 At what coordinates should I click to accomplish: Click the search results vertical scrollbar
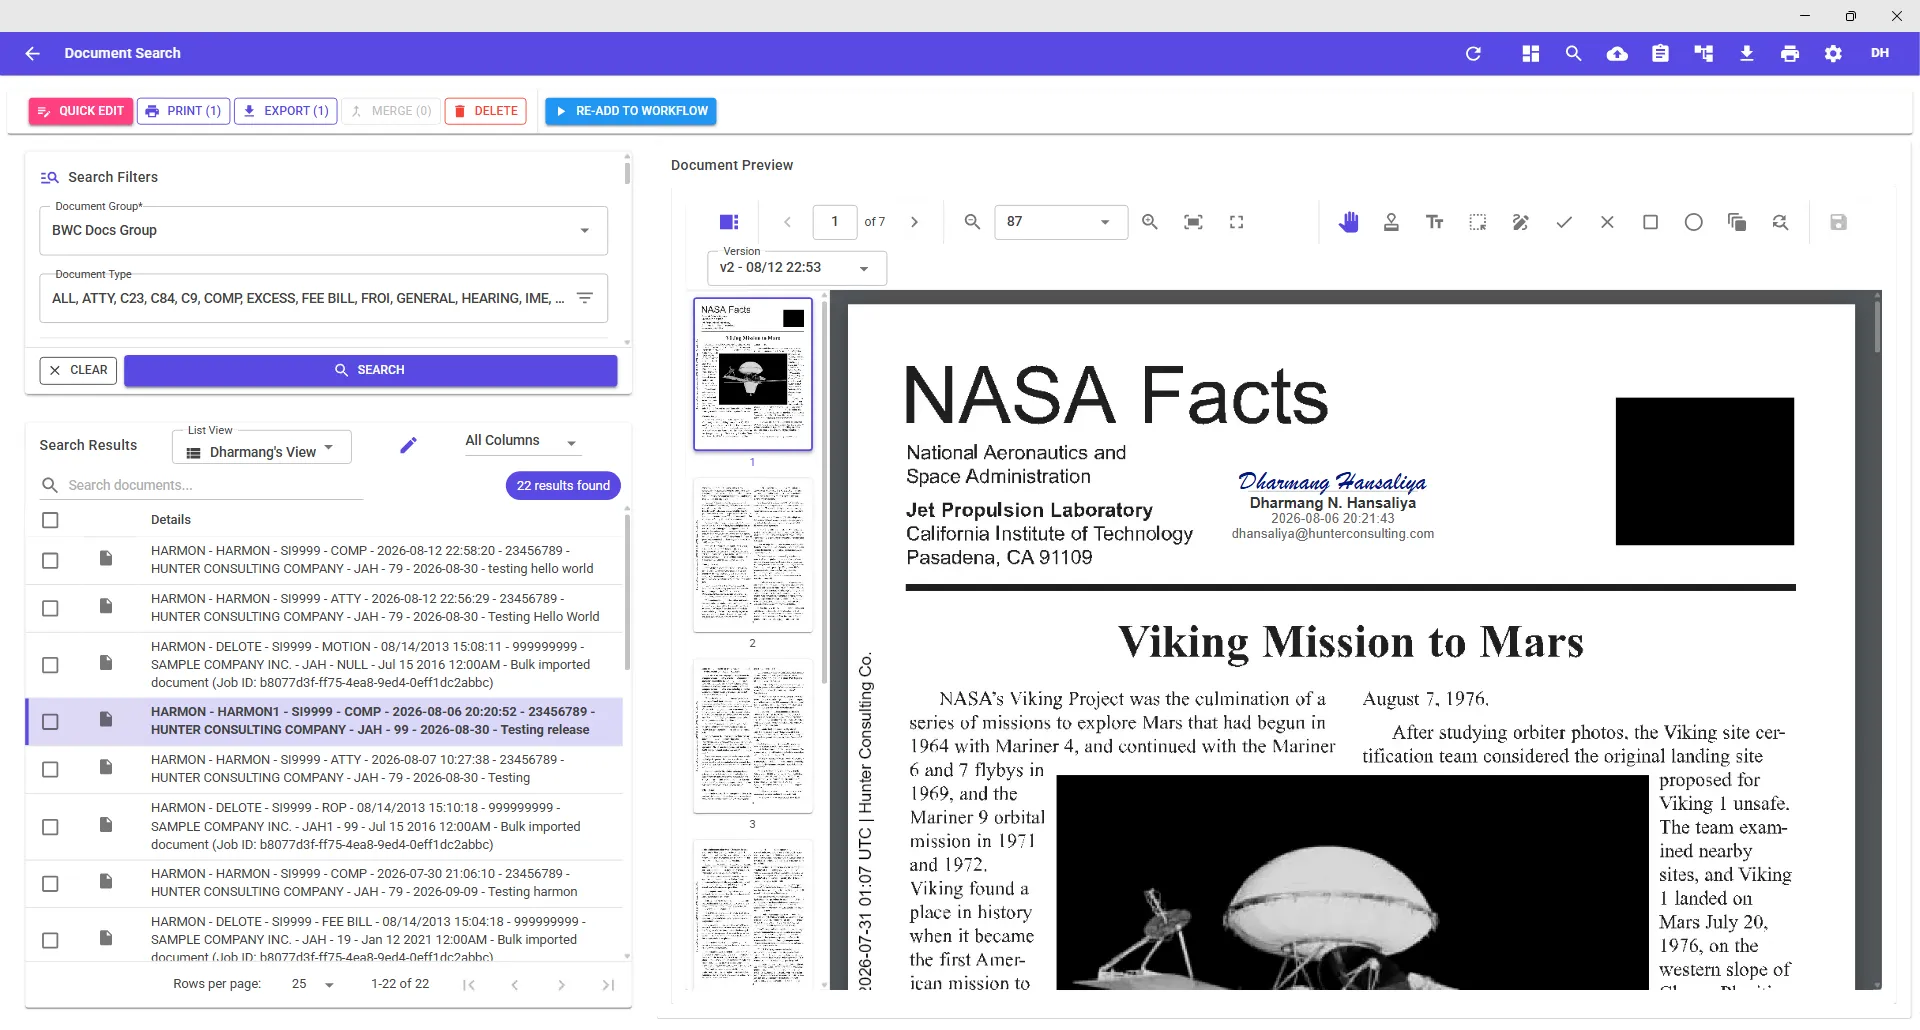[x=627, y=590]
